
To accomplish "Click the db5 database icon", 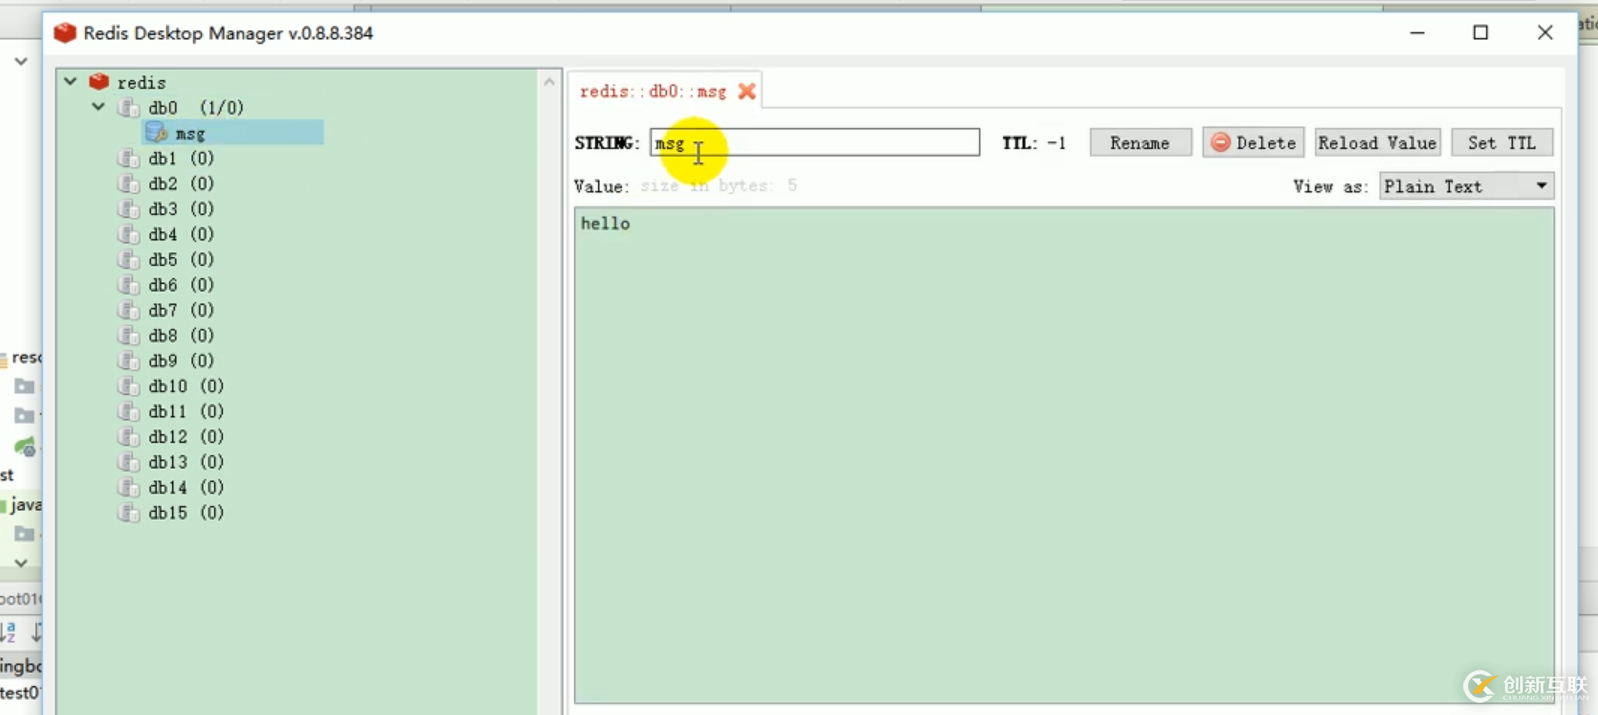I will click(x=128, y=260).
